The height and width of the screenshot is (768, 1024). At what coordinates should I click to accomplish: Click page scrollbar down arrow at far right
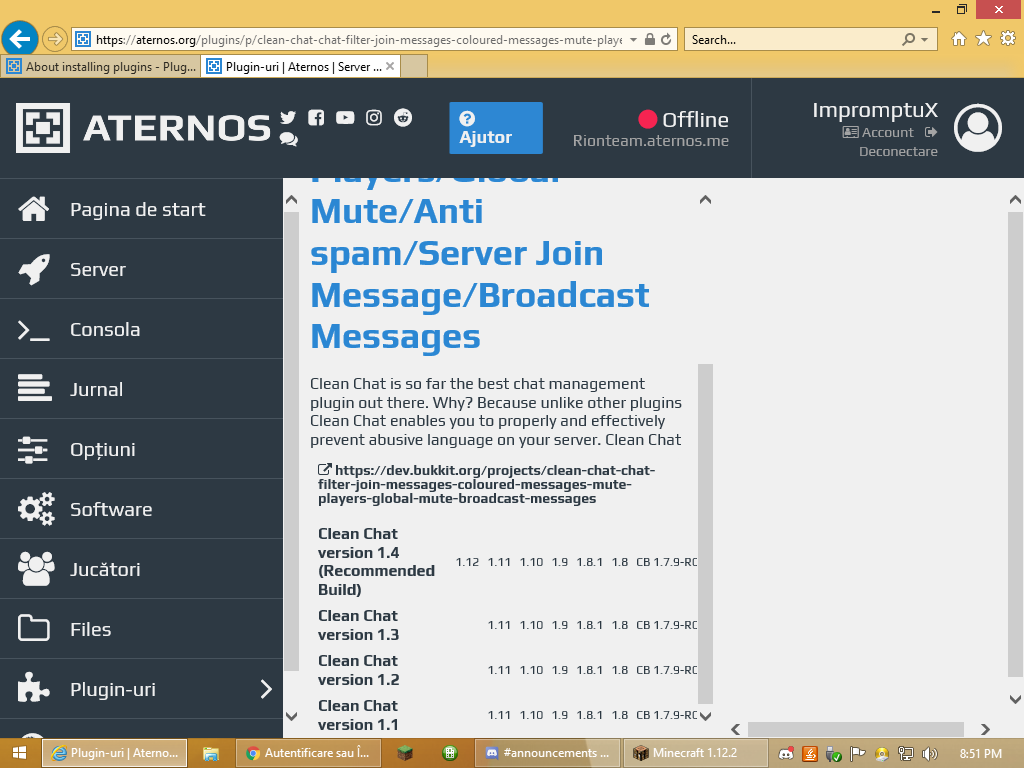1016,699
